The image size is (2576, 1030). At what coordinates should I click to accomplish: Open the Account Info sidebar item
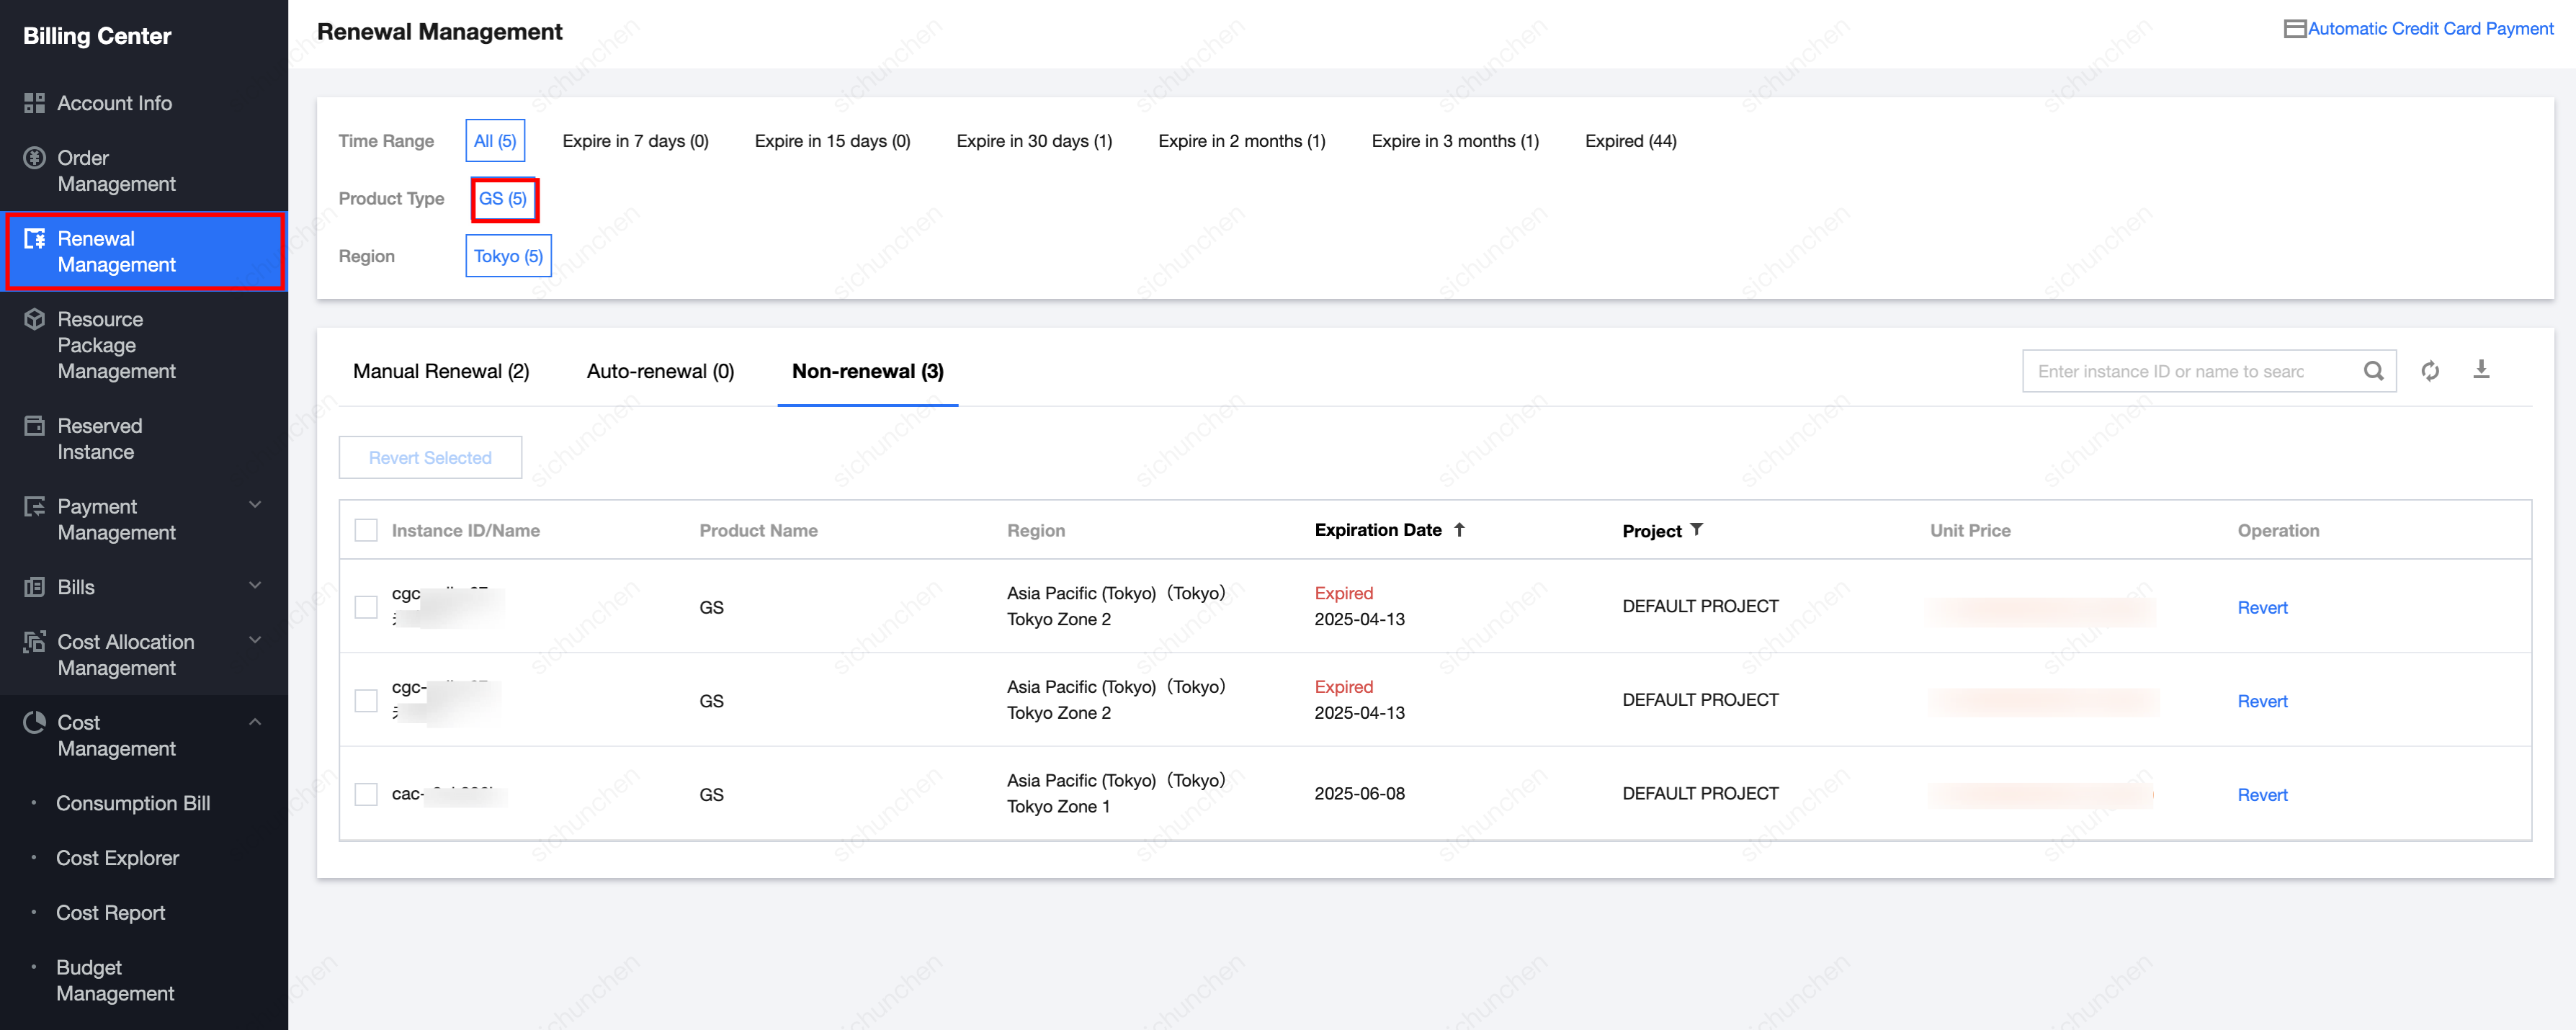[x=114, y=103]
